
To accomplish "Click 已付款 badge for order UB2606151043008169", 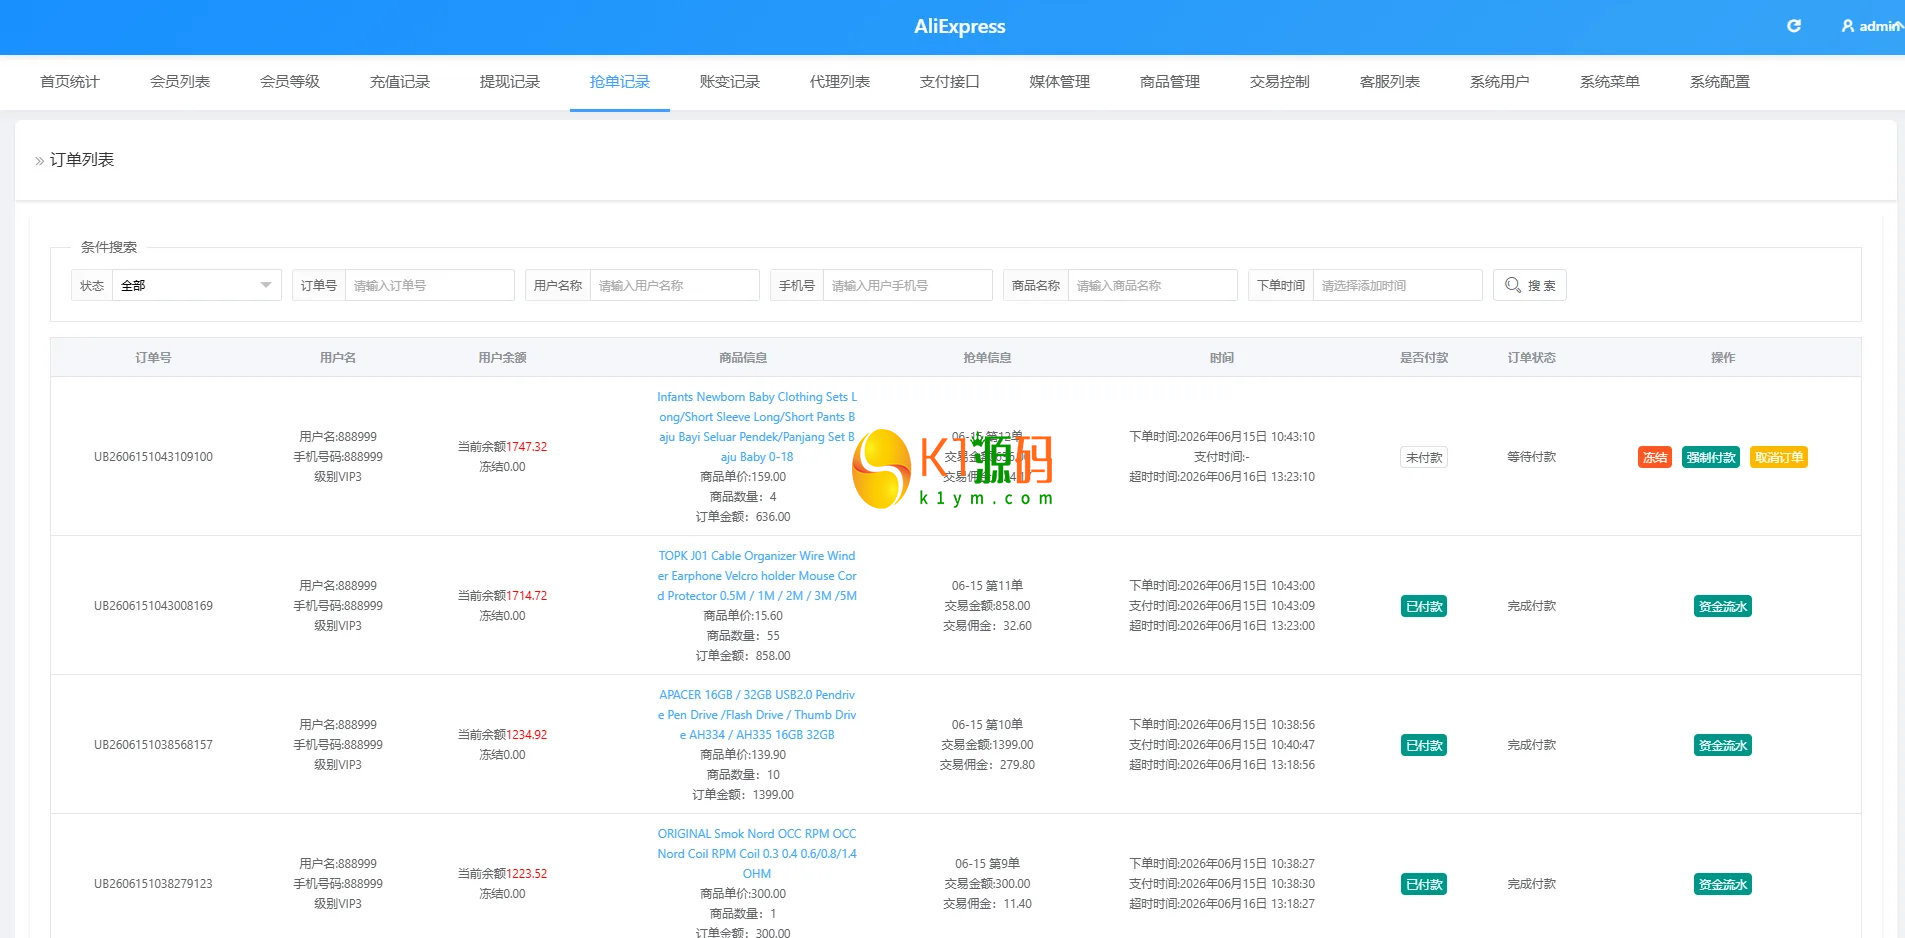I will tap(1424, 606).
